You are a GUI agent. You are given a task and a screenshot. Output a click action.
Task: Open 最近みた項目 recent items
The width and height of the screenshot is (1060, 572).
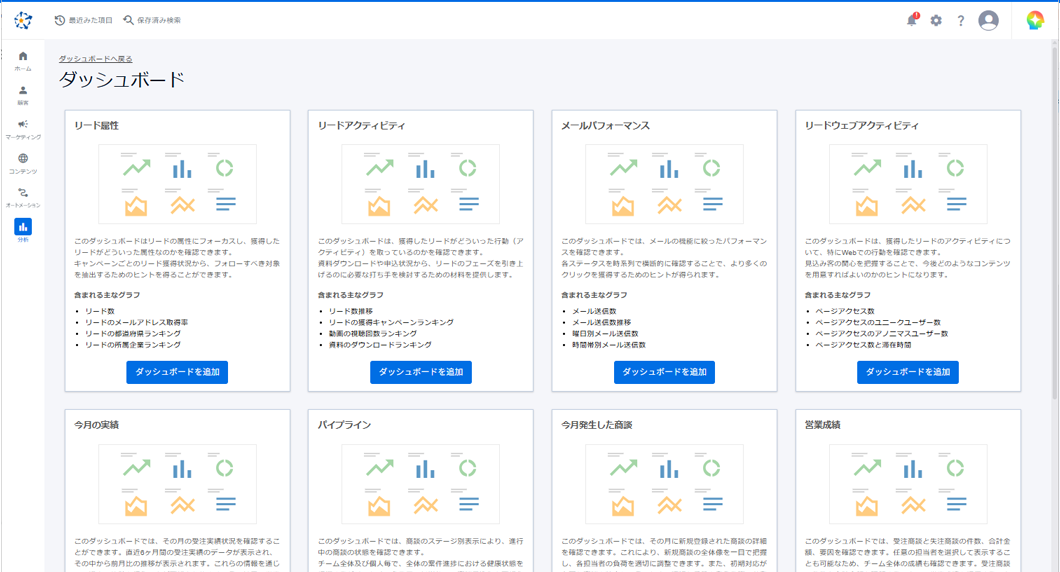tap(84, 20)
